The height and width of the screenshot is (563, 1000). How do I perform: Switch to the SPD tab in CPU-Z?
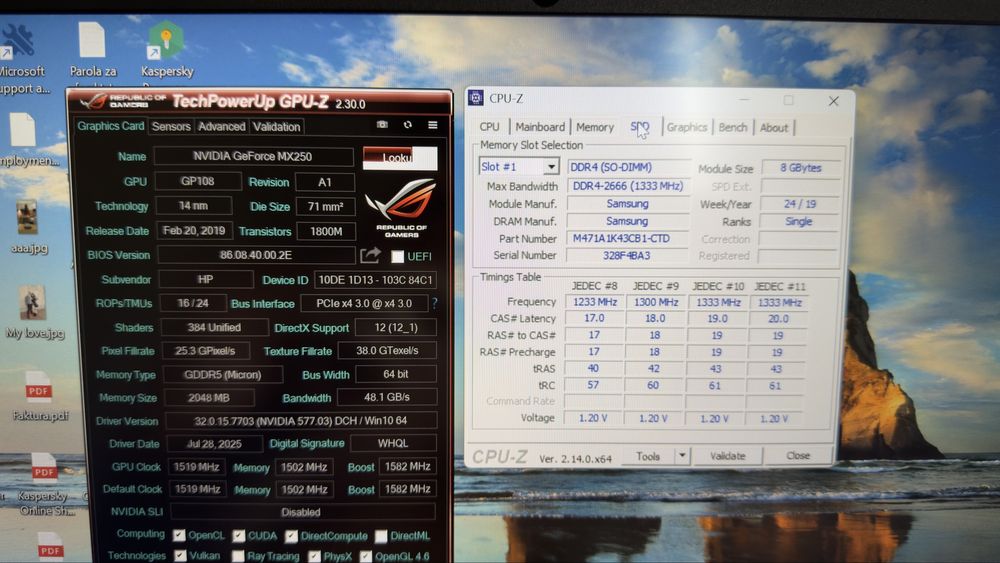tap(640, 126)
